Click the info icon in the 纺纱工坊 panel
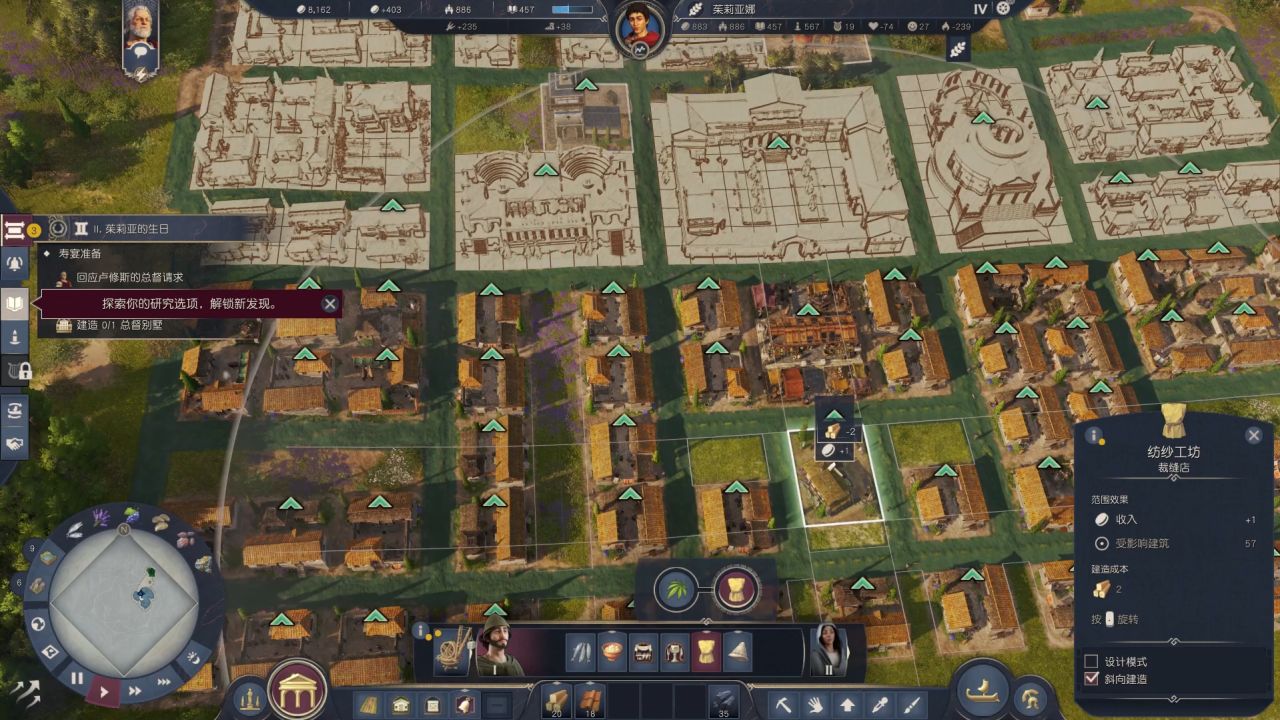 (x=1095, y=436)
